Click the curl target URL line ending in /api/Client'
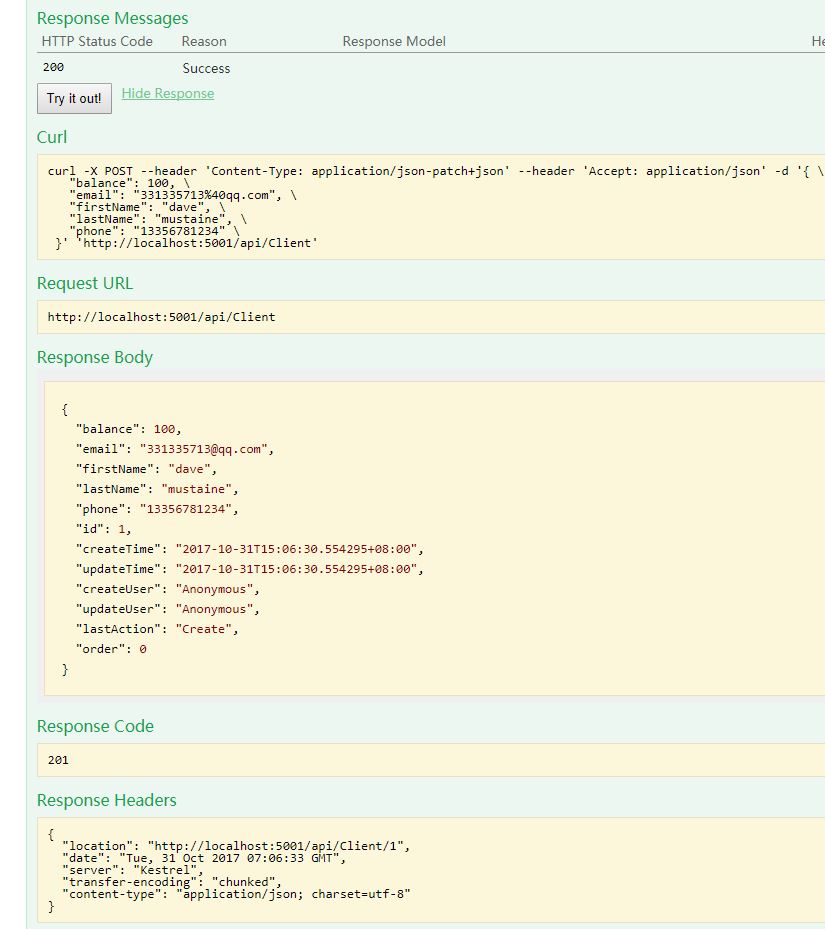Screen dimensions: 825x929 [x=186, y=243]
